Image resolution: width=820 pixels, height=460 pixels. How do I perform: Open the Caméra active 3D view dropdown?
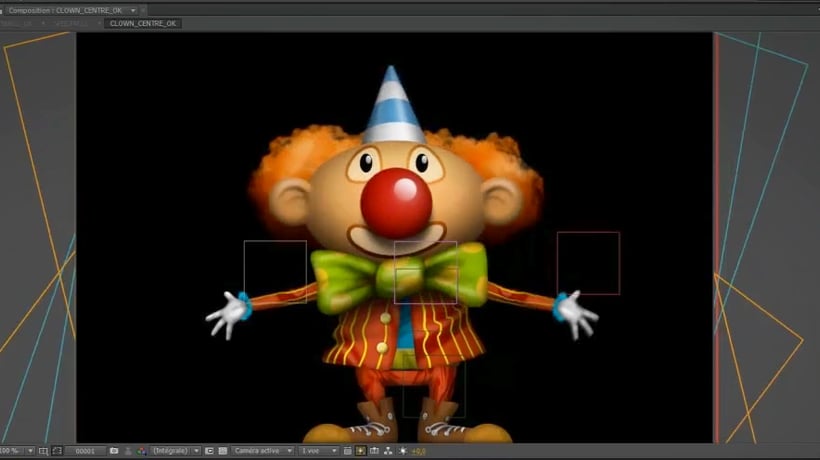click(262, 450)
